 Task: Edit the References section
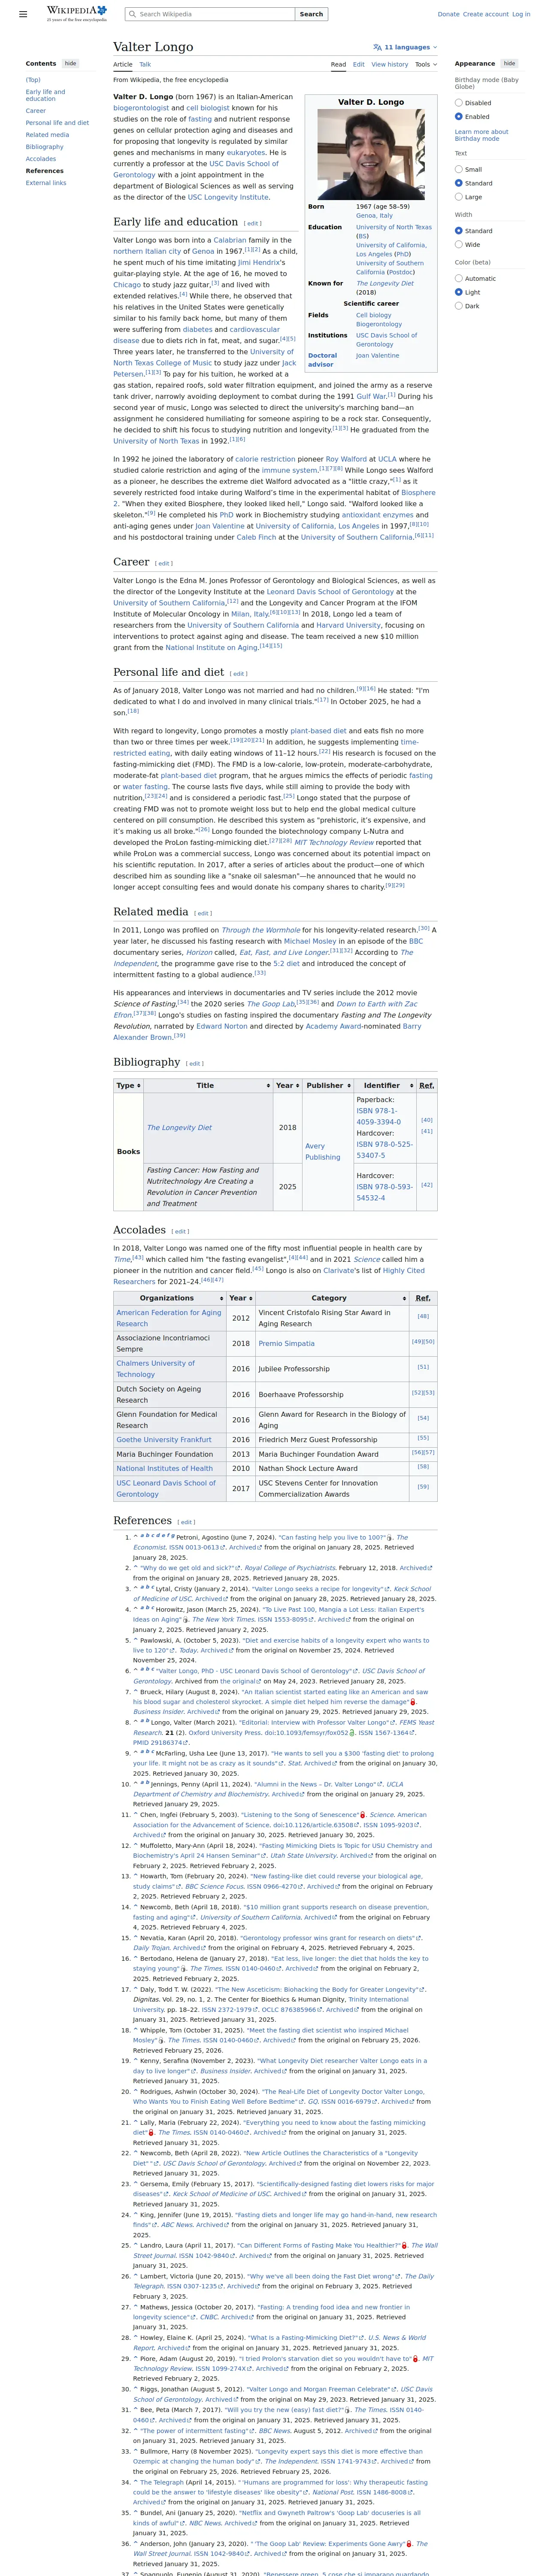tap(186, 1523)
